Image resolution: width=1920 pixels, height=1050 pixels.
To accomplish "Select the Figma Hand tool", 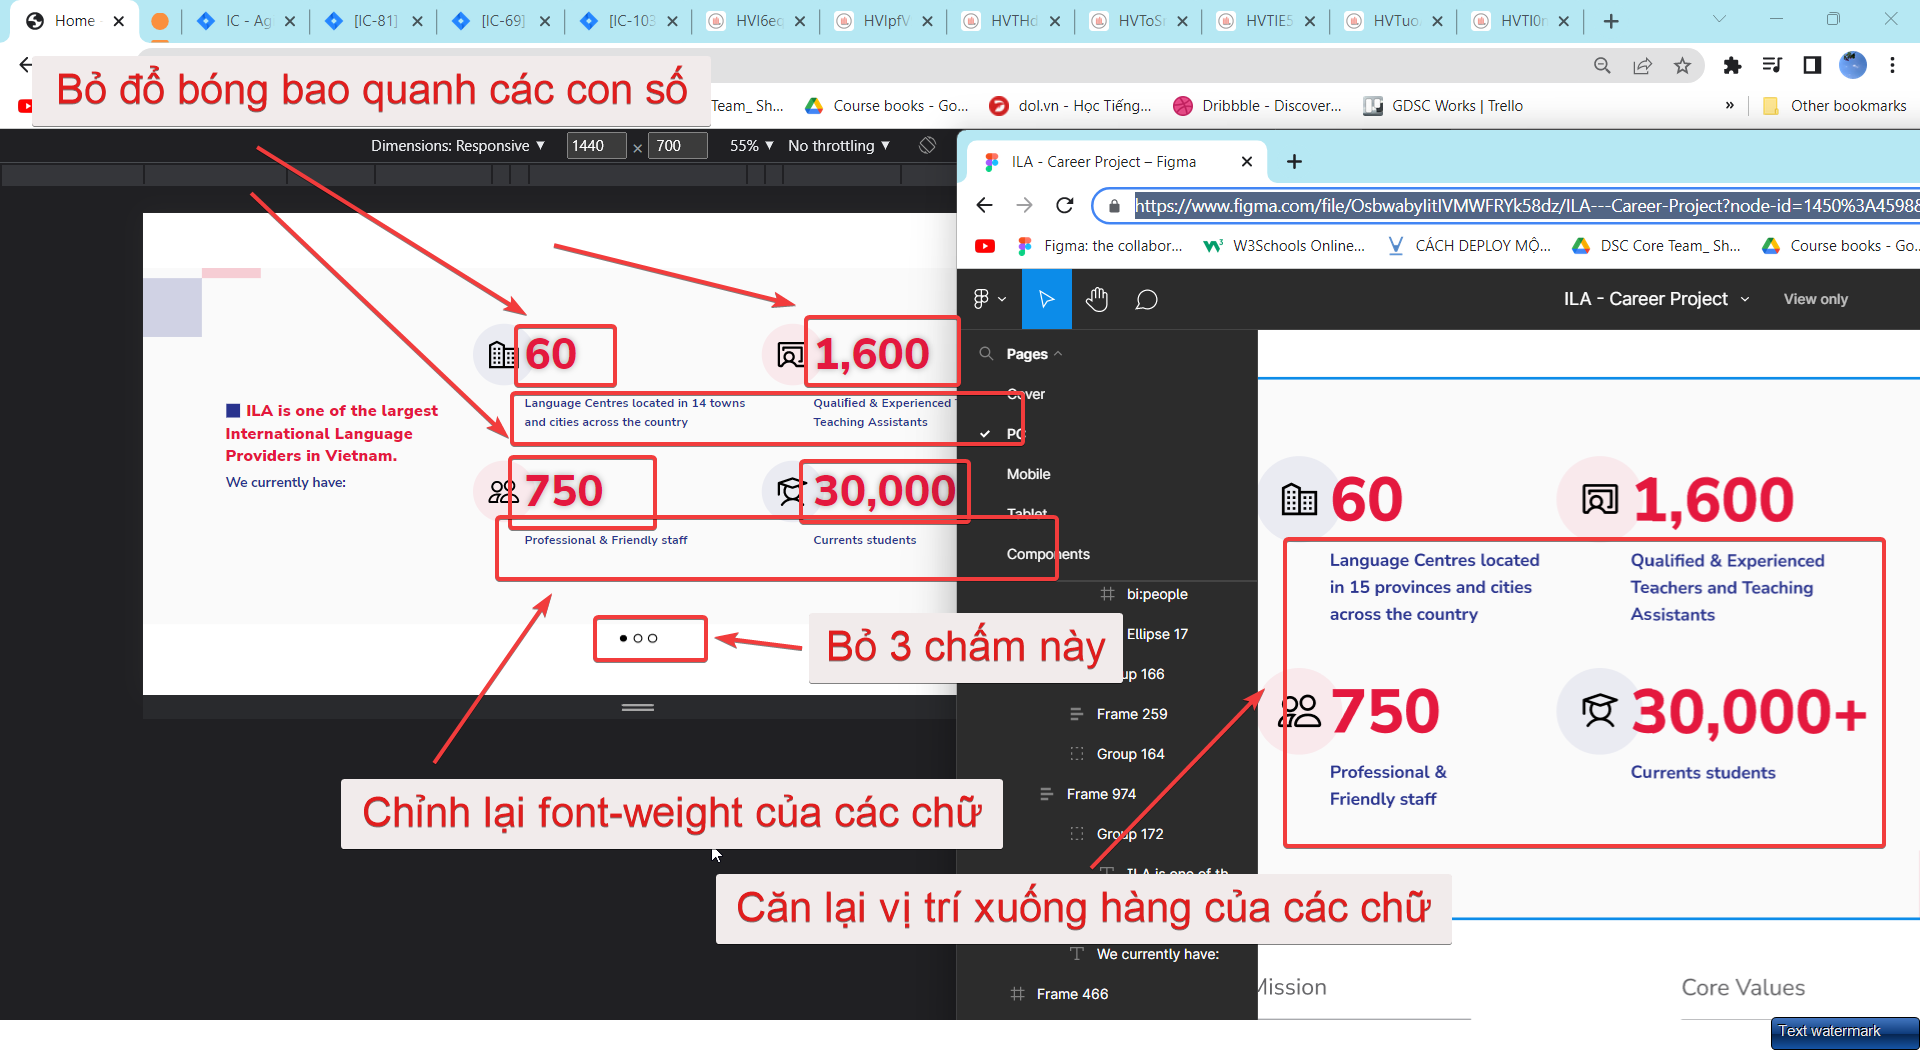I will point(1097,299).
